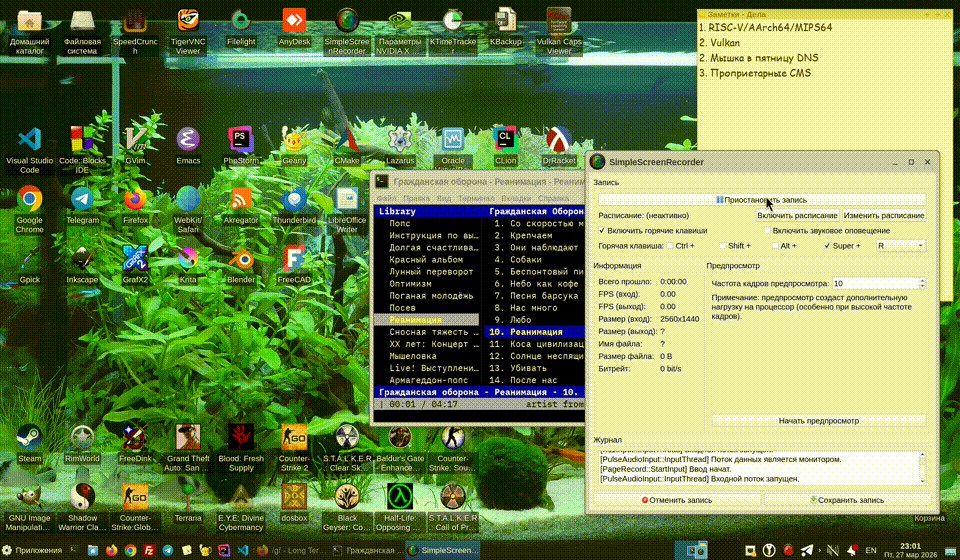Launch the Inkscape desktop icon
960x560 pixels.
point(82,265)
